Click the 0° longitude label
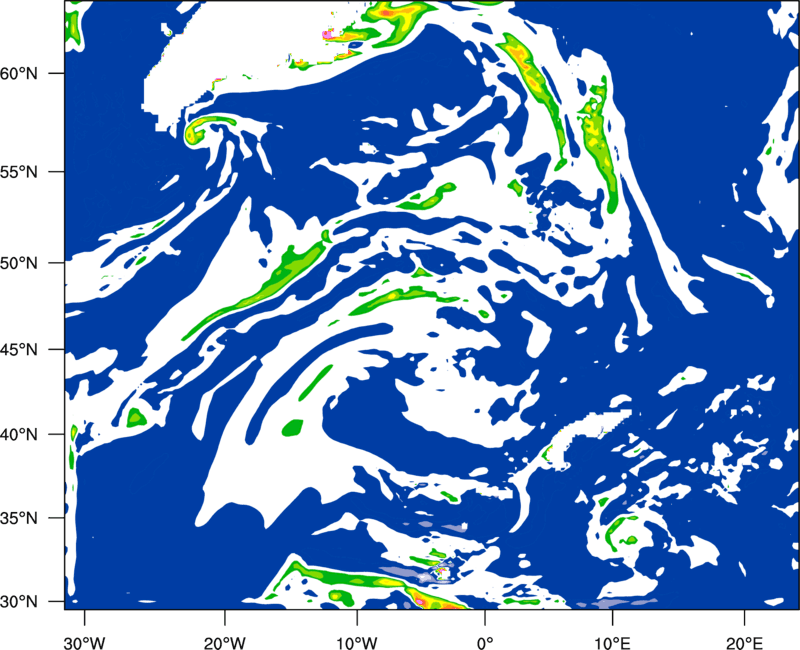 click(485, 642)
